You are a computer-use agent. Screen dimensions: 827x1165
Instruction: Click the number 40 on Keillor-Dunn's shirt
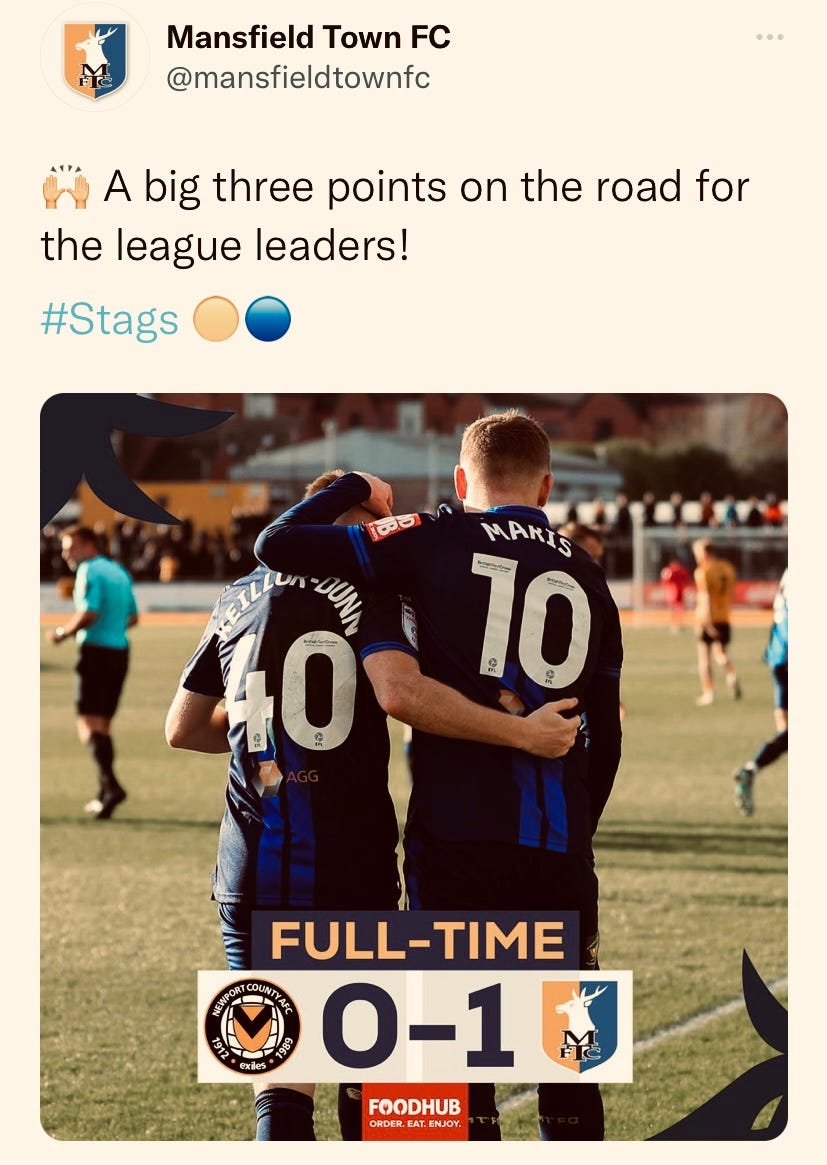(x=291, y=691)
